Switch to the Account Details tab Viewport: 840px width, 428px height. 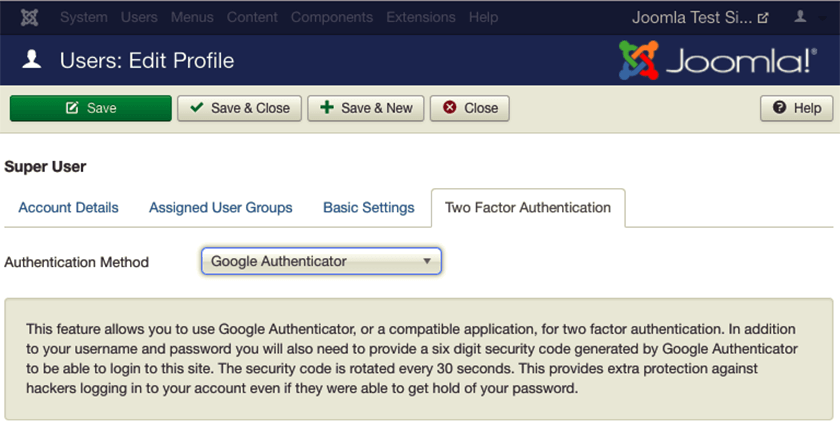(x=69, y=208)
